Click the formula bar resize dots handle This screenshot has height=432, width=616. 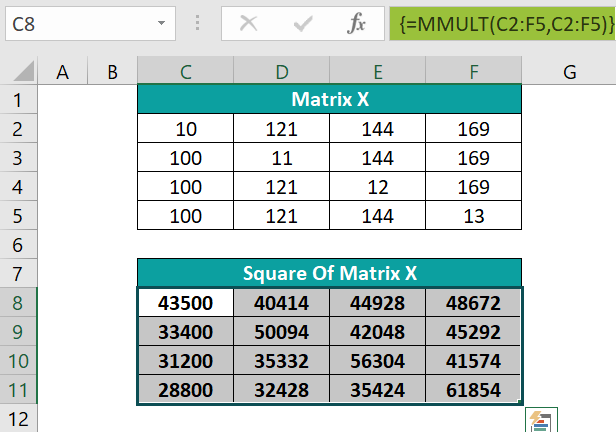[198, 23]
